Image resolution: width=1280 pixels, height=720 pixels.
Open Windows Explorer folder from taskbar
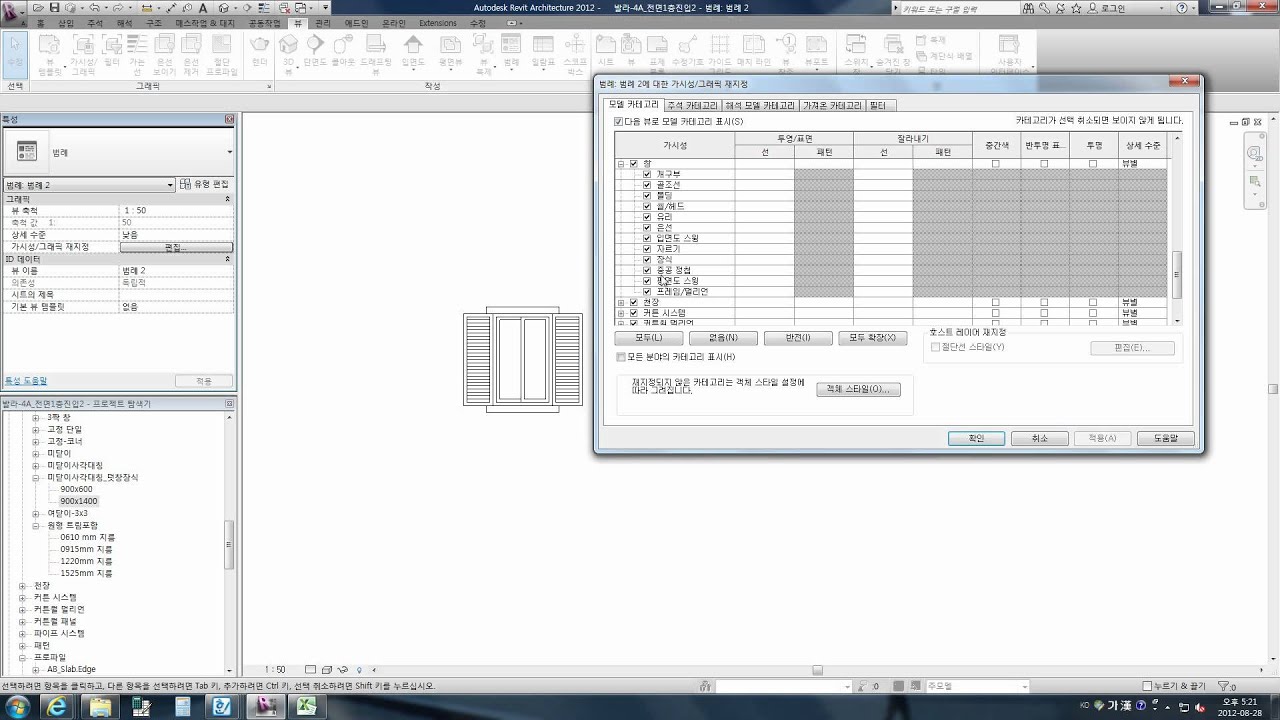pos(101,707)
